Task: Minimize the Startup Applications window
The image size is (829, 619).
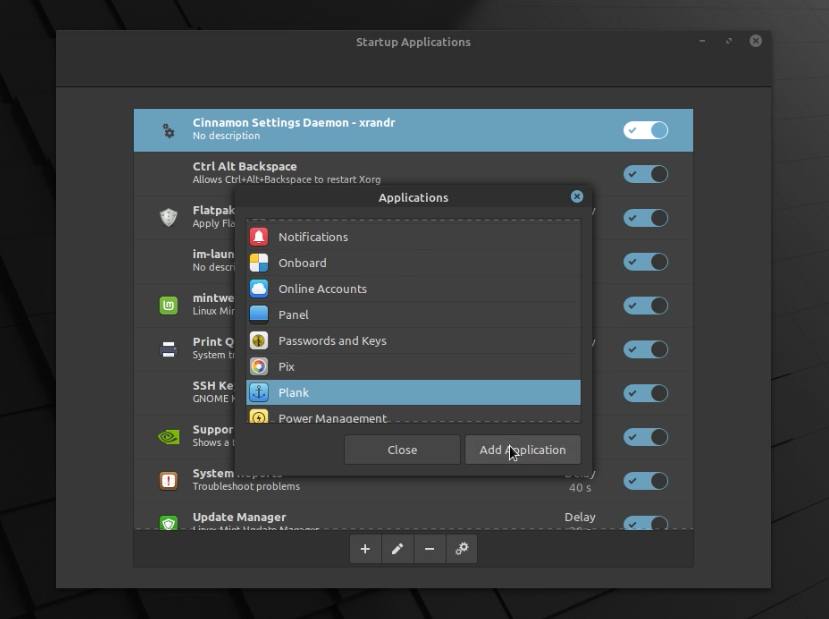Action: 702,41
